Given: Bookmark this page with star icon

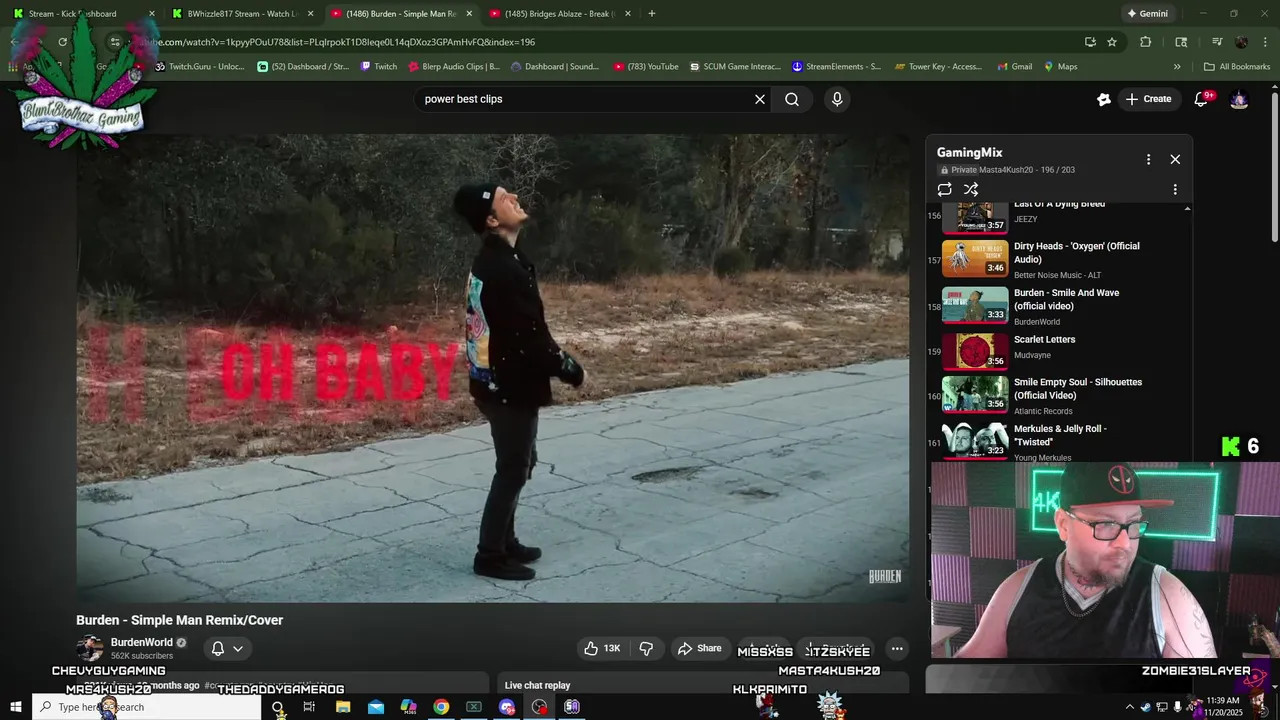Looking at the screenshot, I should pos(1112,42).
